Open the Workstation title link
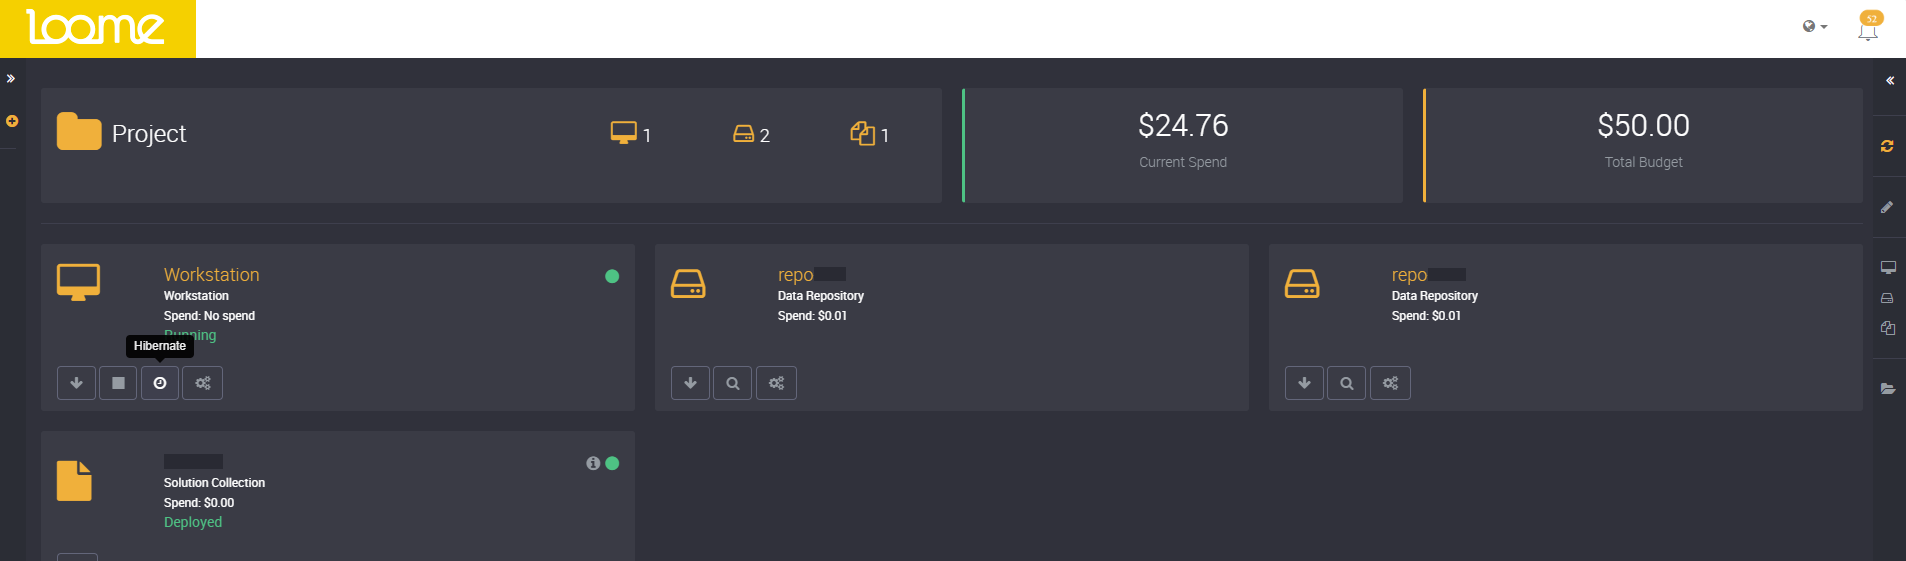This screenshot has width=1906, height=561. (x=211, y=274)
